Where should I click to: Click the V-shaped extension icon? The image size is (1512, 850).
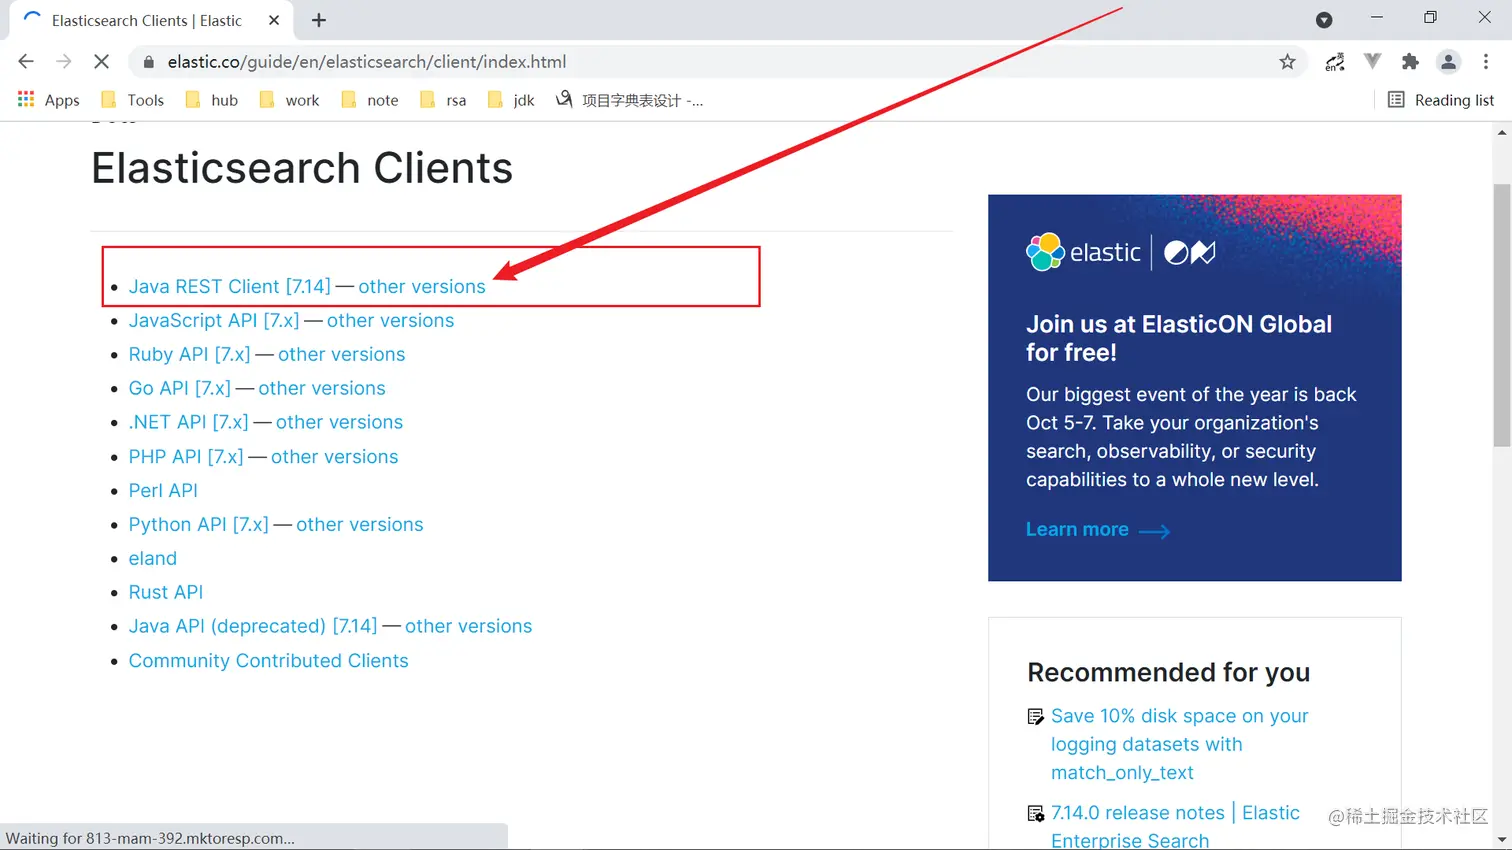click(x=1373, y=62)
